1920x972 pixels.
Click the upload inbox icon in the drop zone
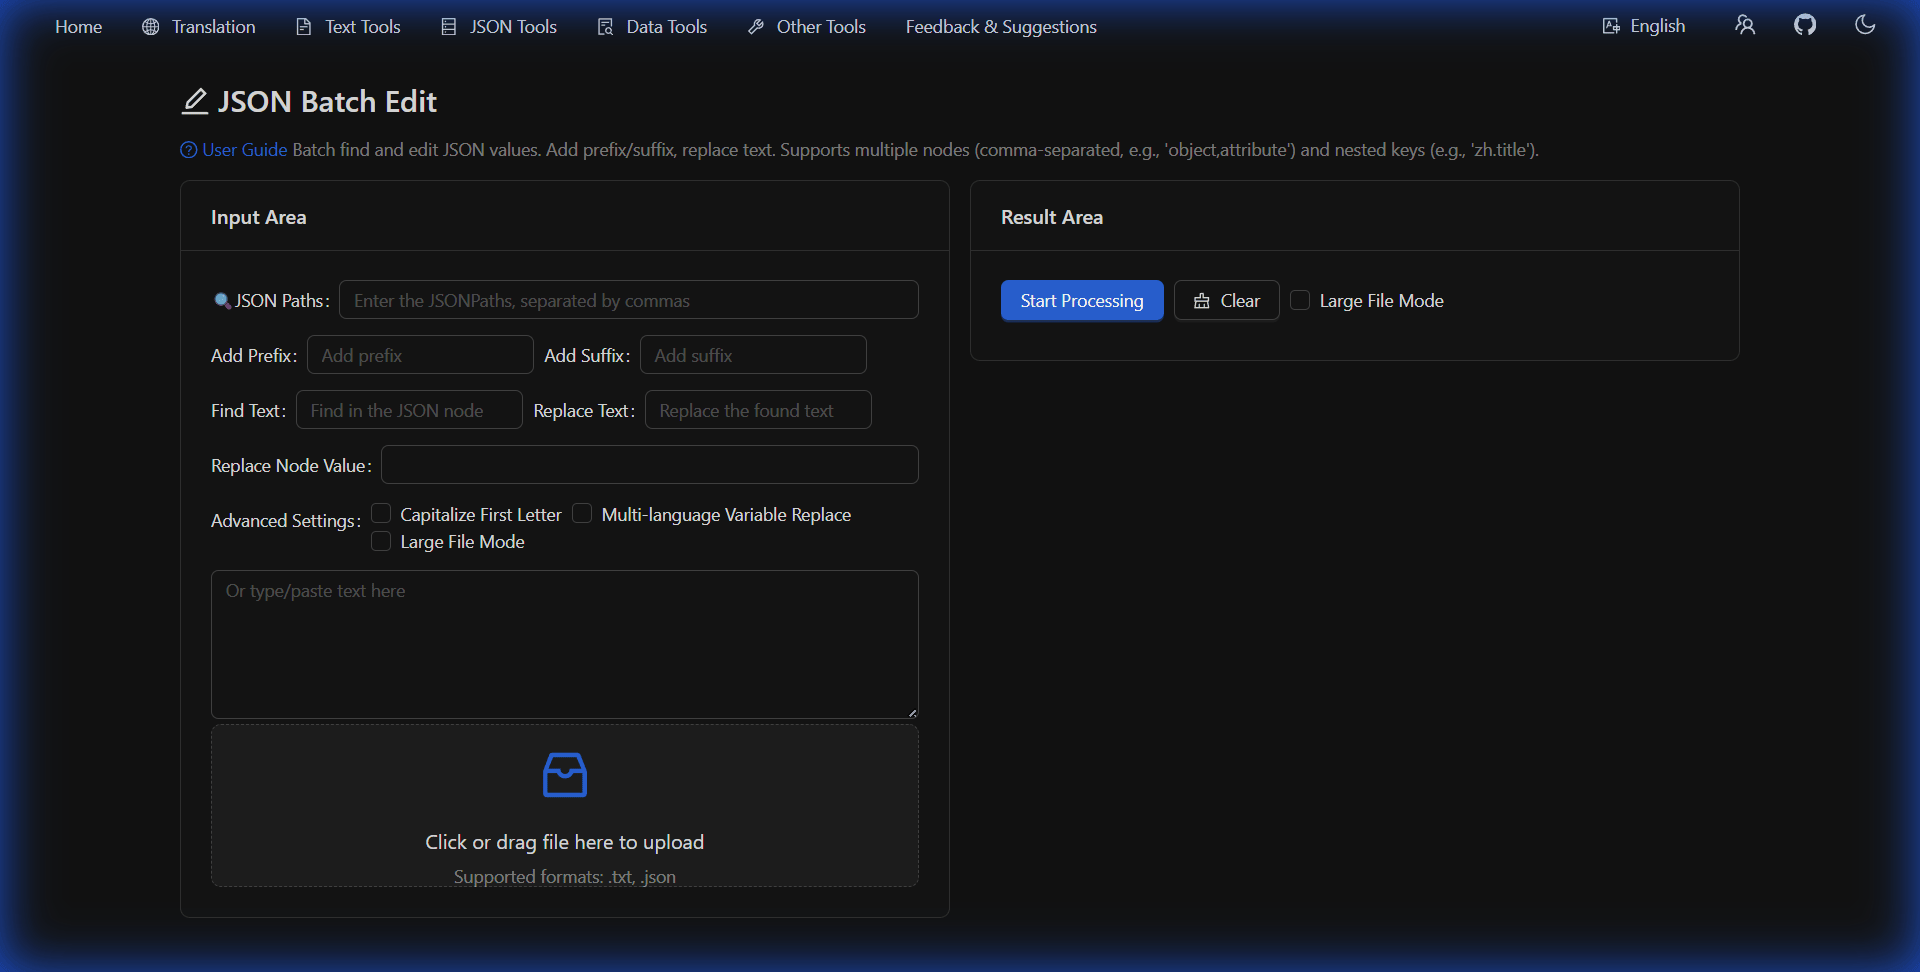pyautogui.click(x=565, y=774)
